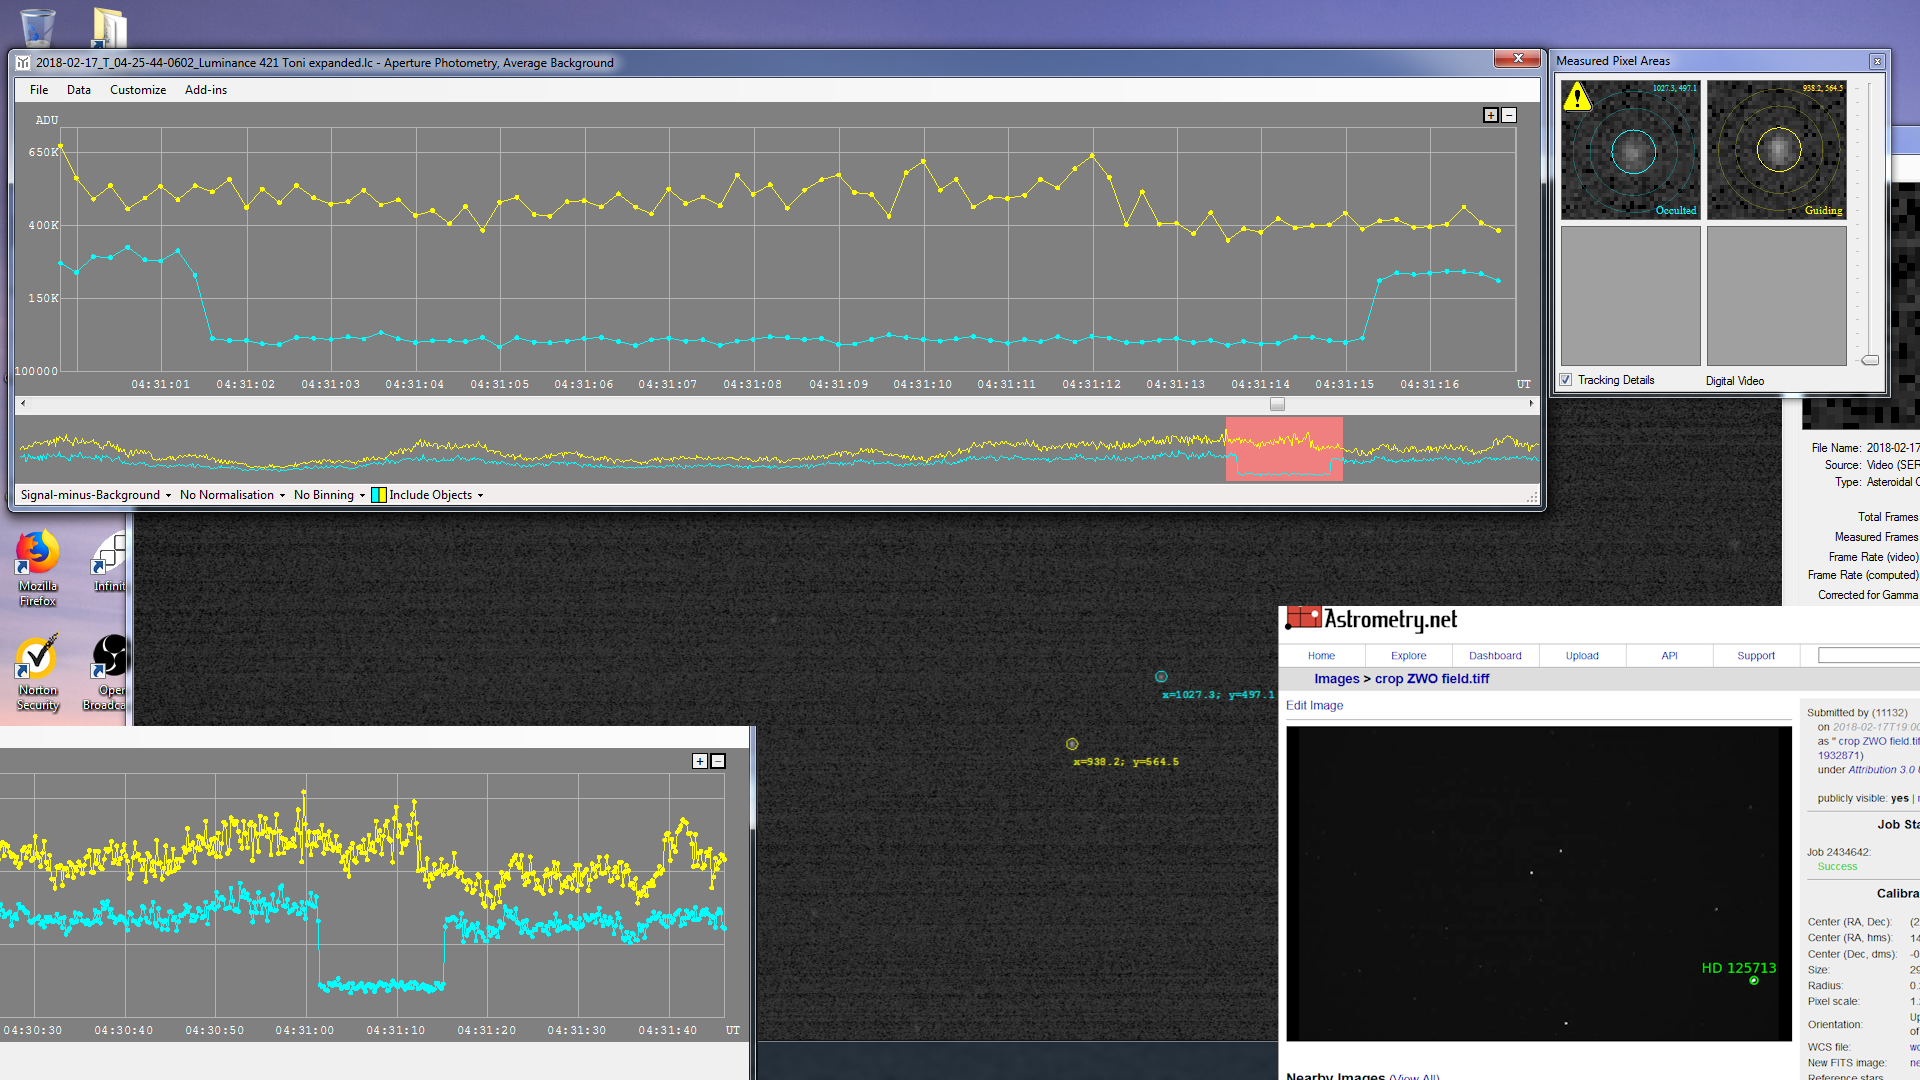The width and height of the screenshot is (1920, 1080).
Task: Click left arrow of chart horizontal scrollbar
Action: pyautogui.click(x=23, y=404)
